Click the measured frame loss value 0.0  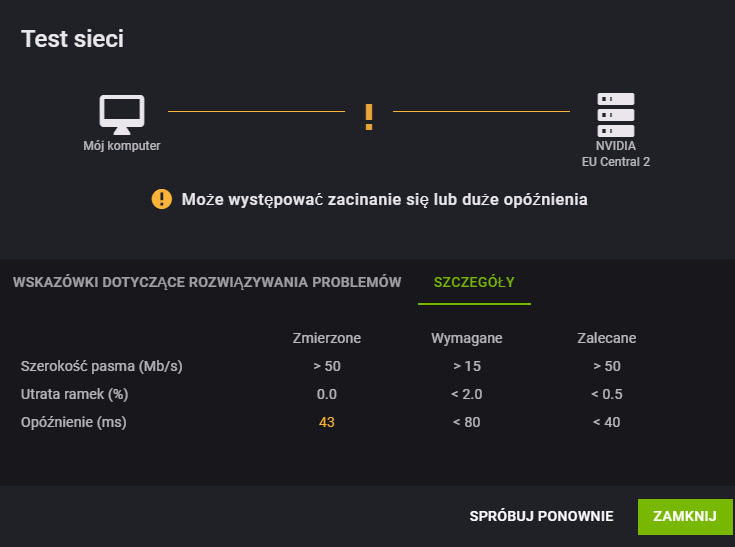tap(327, 394)
